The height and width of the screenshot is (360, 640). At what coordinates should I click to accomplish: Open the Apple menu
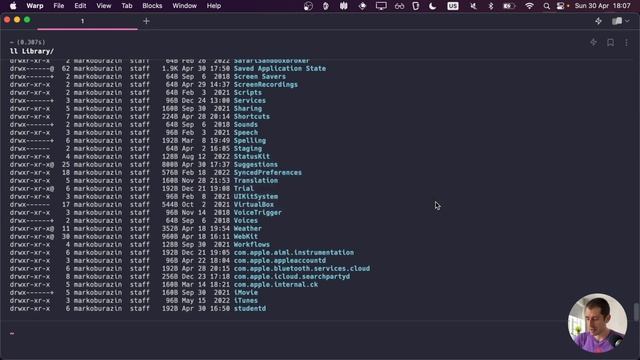(13, 6)
